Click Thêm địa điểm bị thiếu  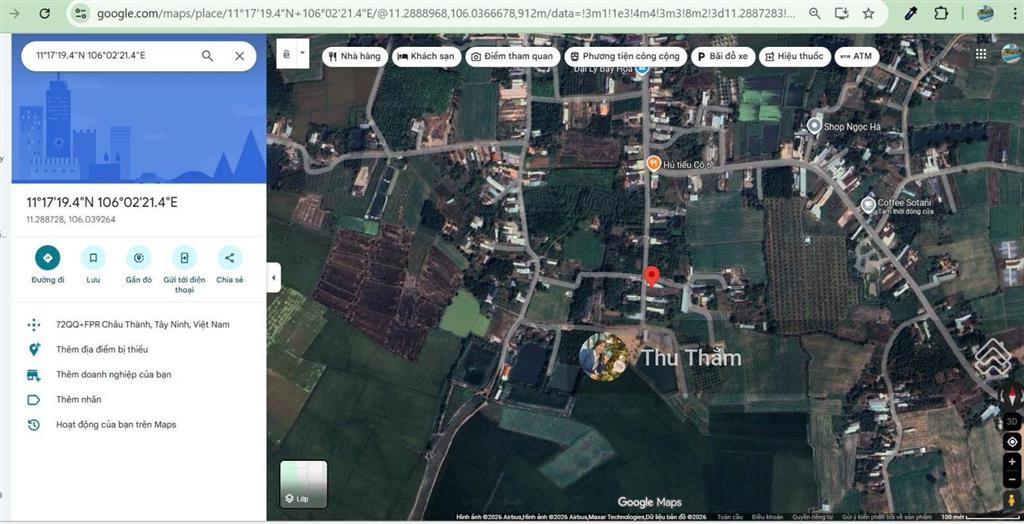point(102,350)
